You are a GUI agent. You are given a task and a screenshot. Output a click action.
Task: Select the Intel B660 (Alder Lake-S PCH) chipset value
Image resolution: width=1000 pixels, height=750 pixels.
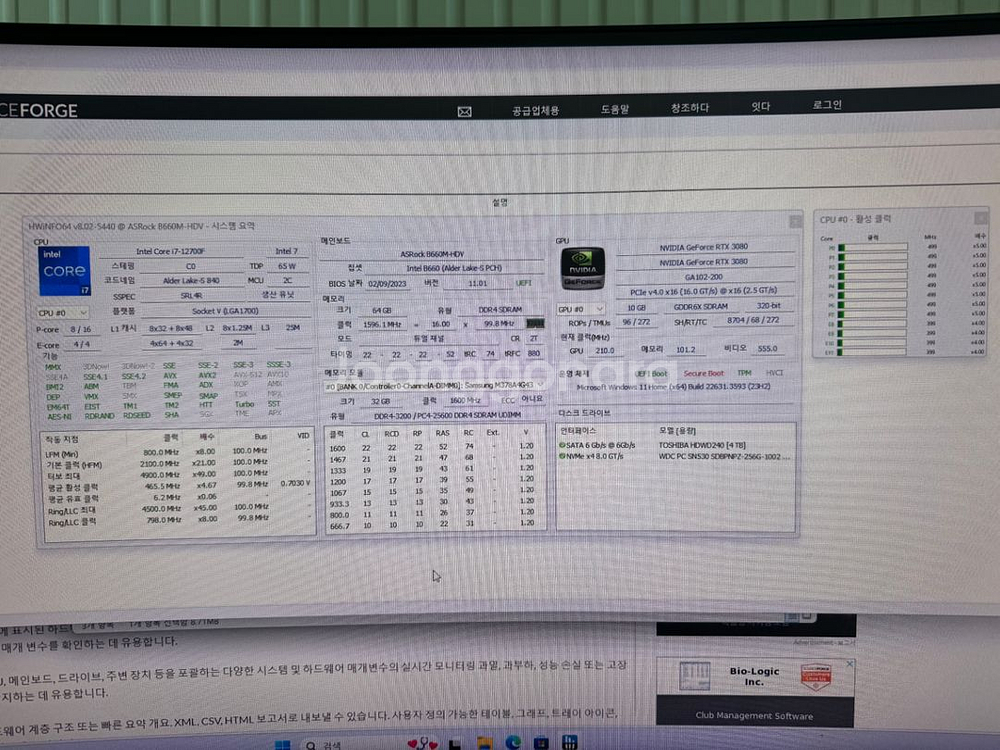pos(453,268)
